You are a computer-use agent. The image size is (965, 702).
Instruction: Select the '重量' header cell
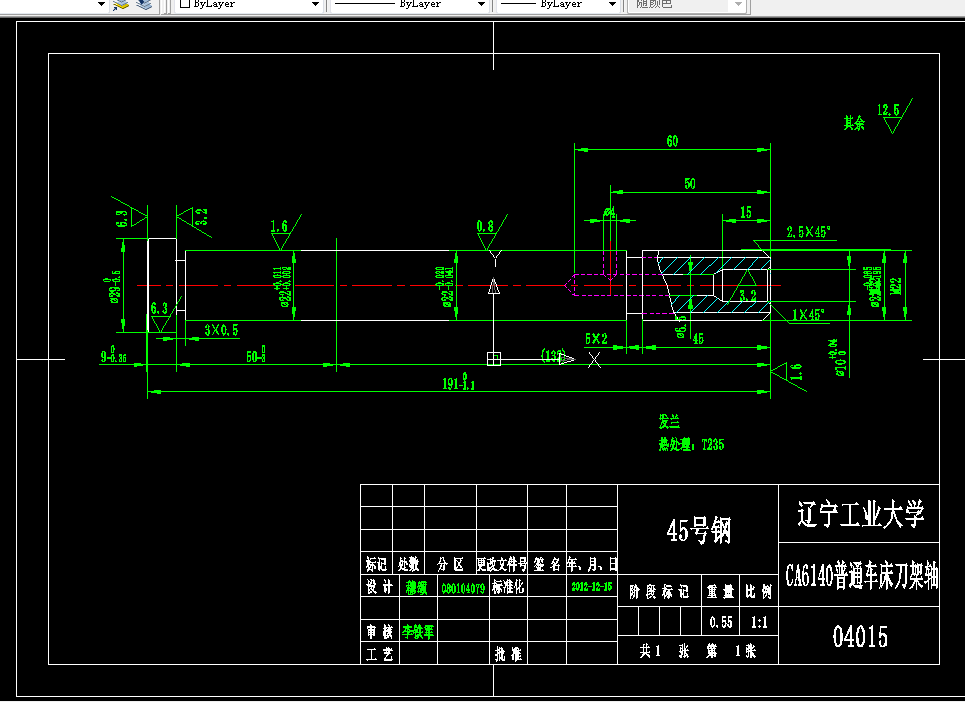(720, 592)
